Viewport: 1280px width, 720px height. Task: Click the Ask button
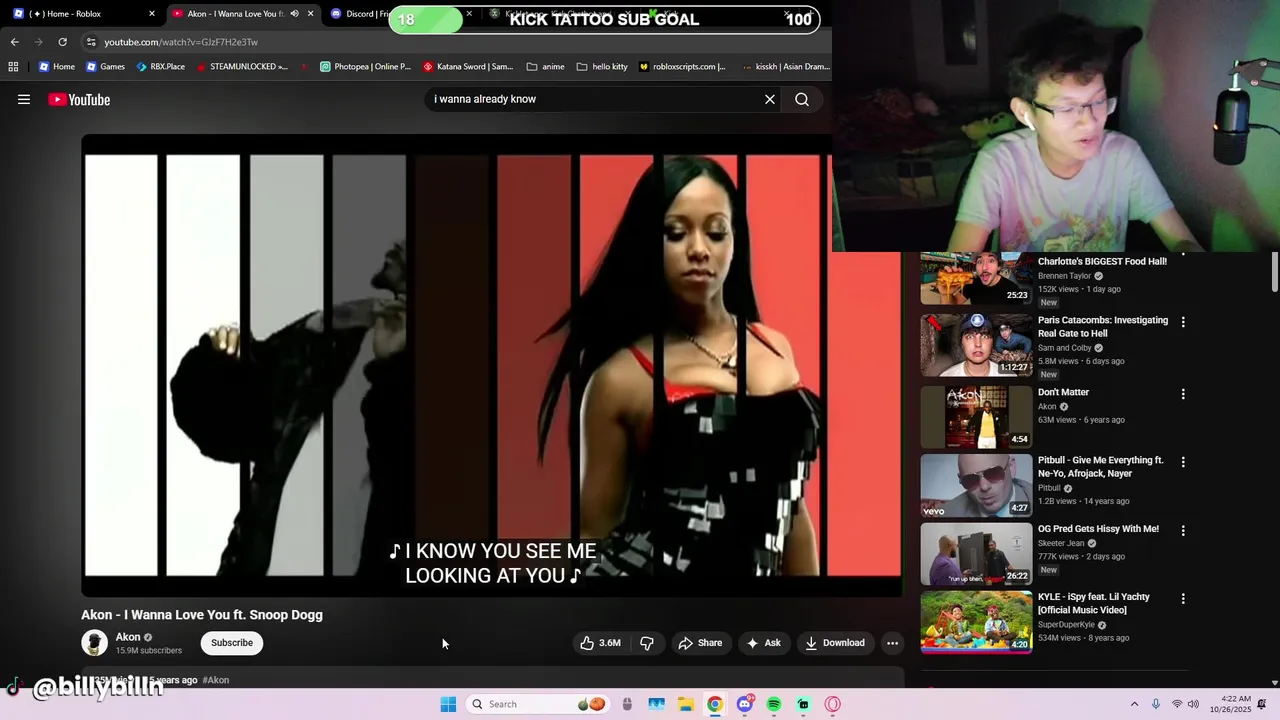763,643
